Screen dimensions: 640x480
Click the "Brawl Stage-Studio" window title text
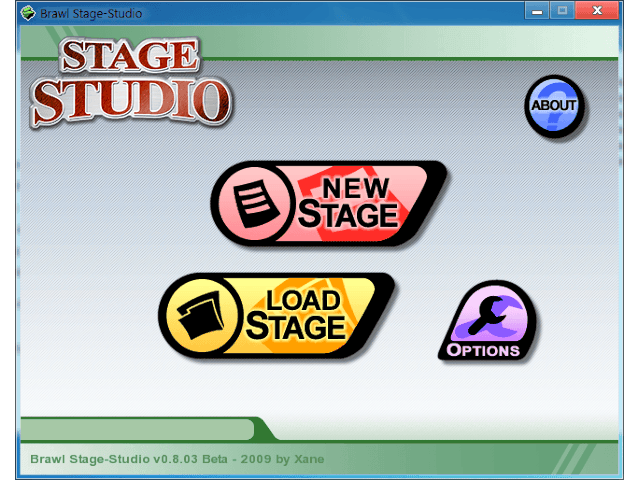(x=92, y=12)
